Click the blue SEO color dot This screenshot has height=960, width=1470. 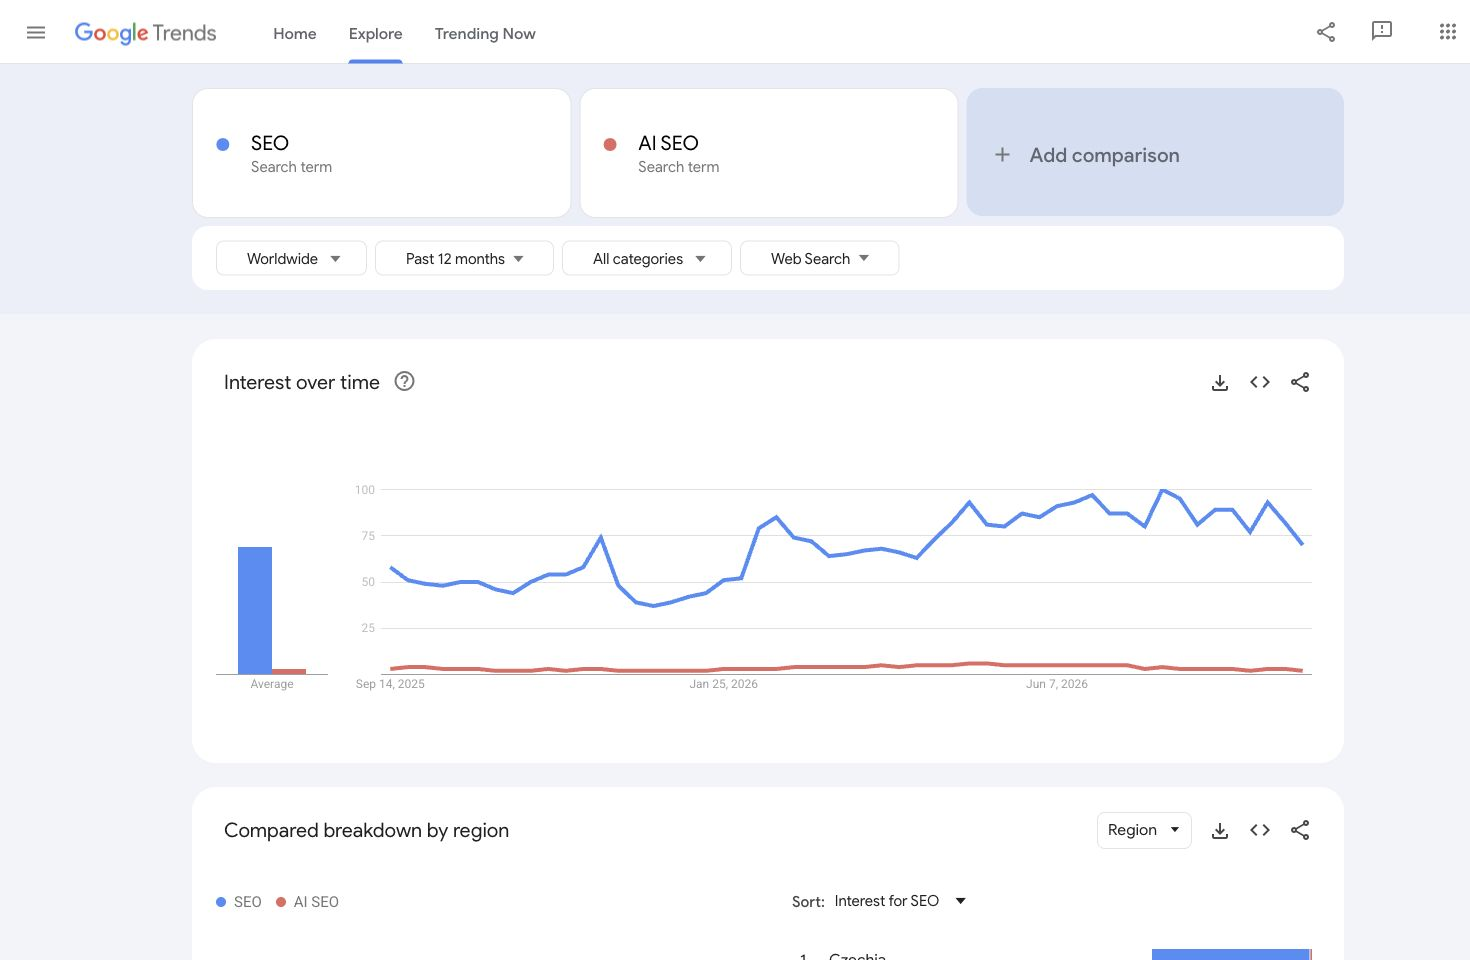click(223, 144)
